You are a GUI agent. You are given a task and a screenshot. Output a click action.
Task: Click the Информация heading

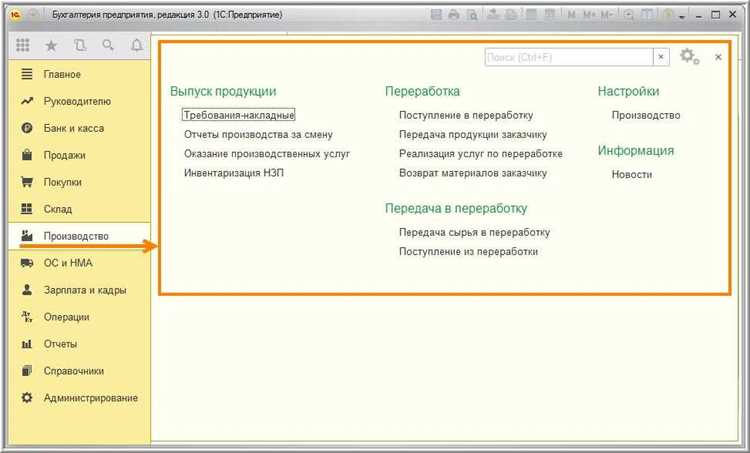(x=636, y=150)
